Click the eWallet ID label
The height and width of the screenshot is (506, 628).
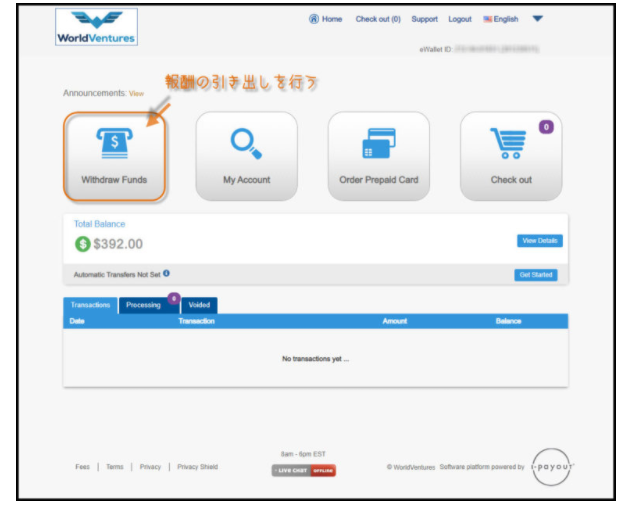pyautogui.click(x=436, y=49)
